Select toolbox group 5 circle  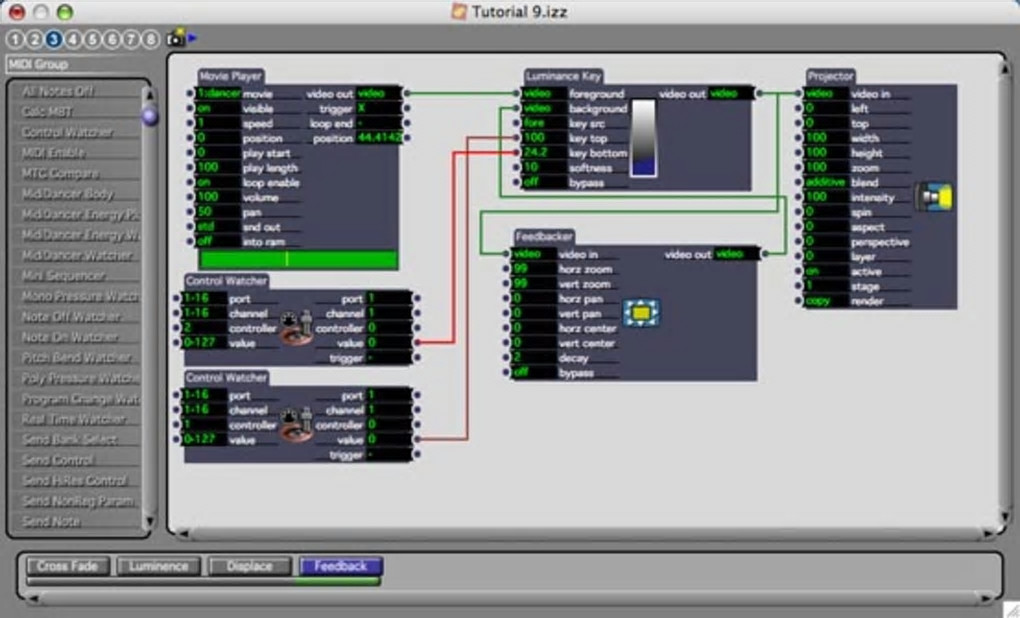92,39
